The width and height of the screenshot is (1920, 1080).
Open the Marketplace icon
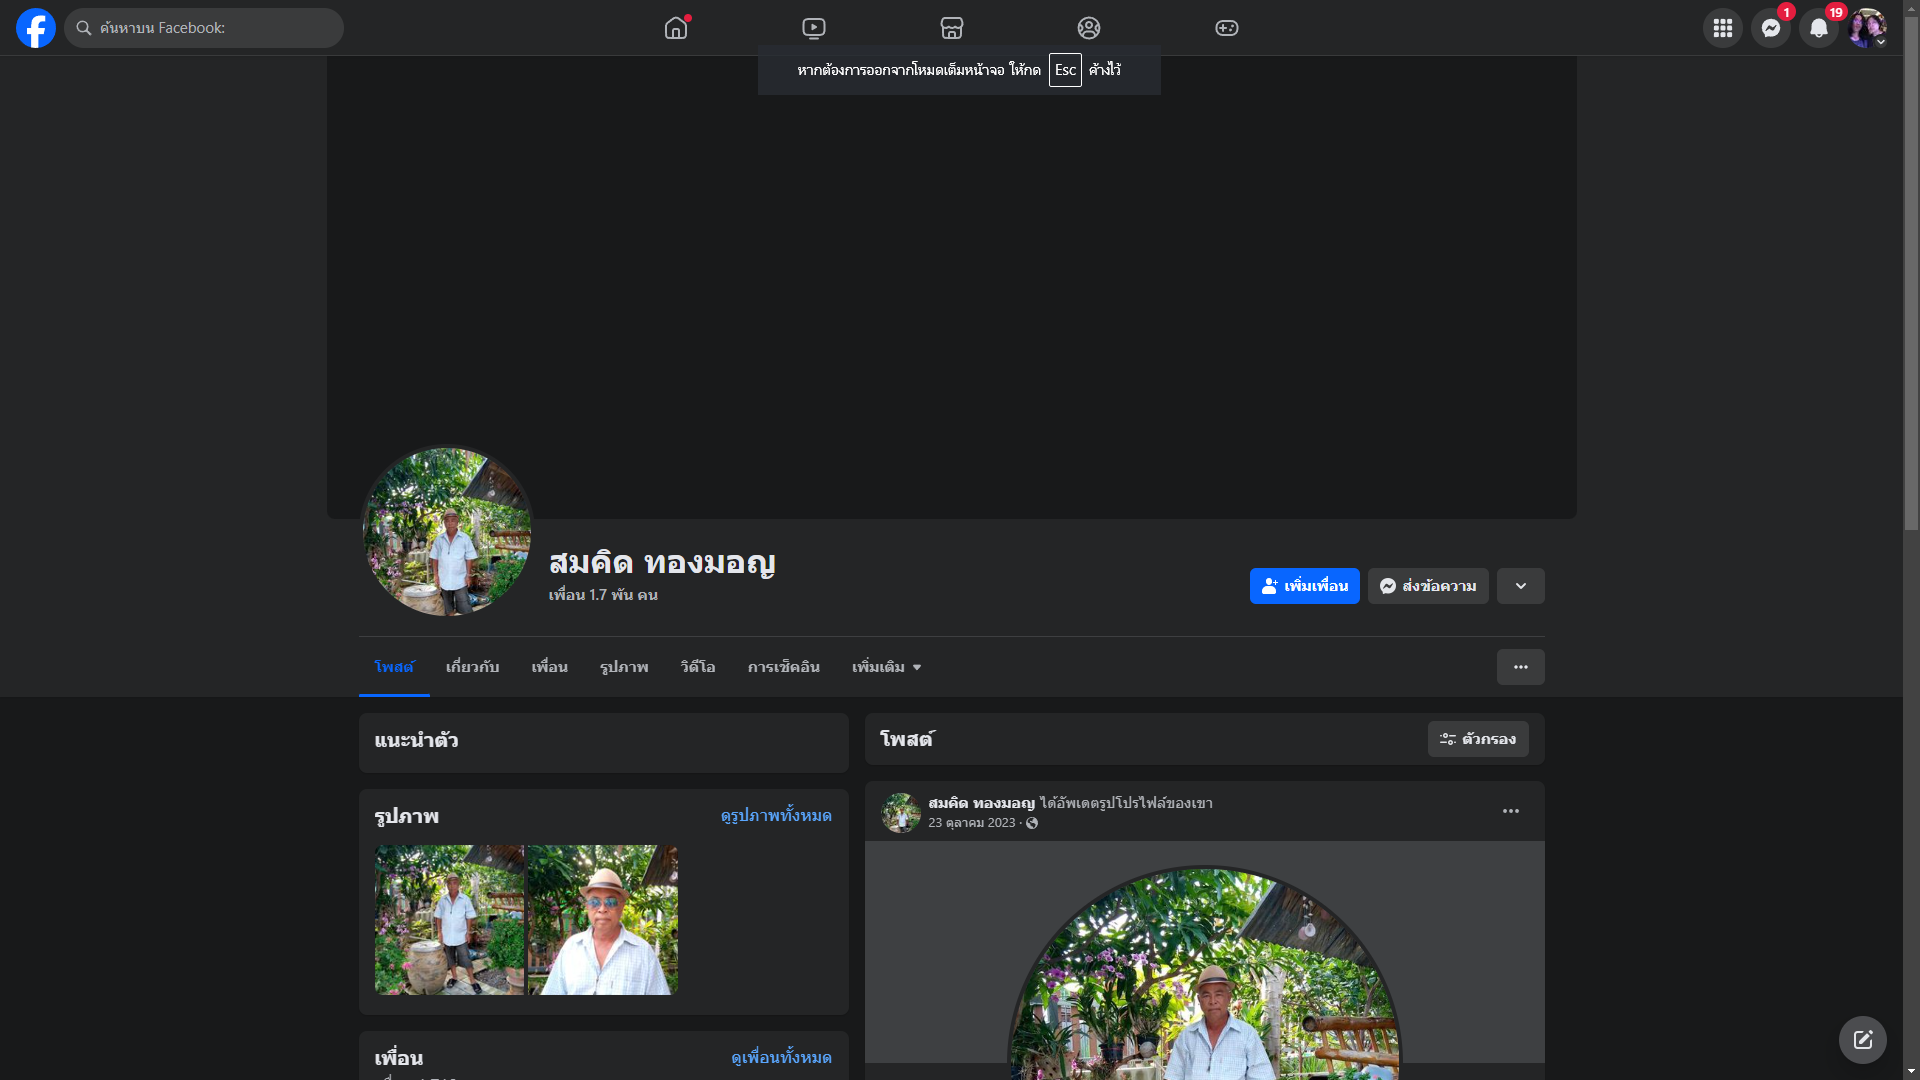tap(952, 28)
